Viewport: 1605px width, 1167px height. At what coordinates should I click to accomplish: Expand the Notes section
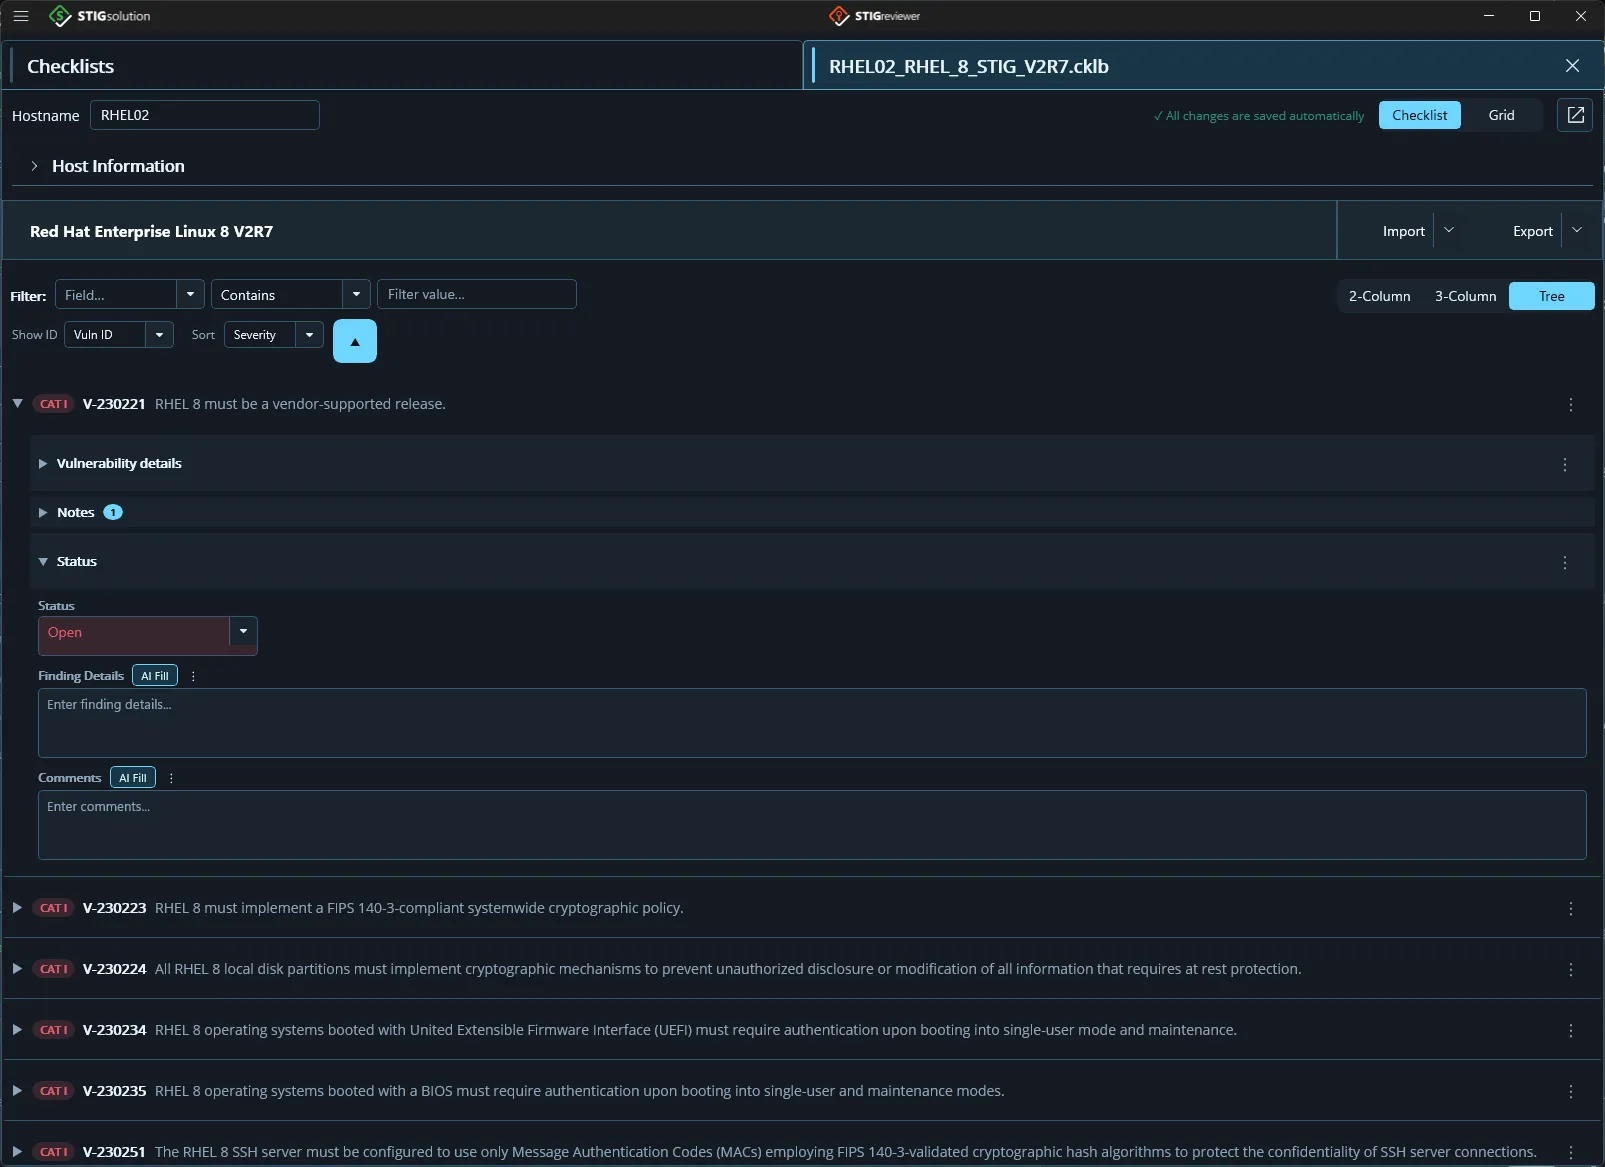point(43,512)
